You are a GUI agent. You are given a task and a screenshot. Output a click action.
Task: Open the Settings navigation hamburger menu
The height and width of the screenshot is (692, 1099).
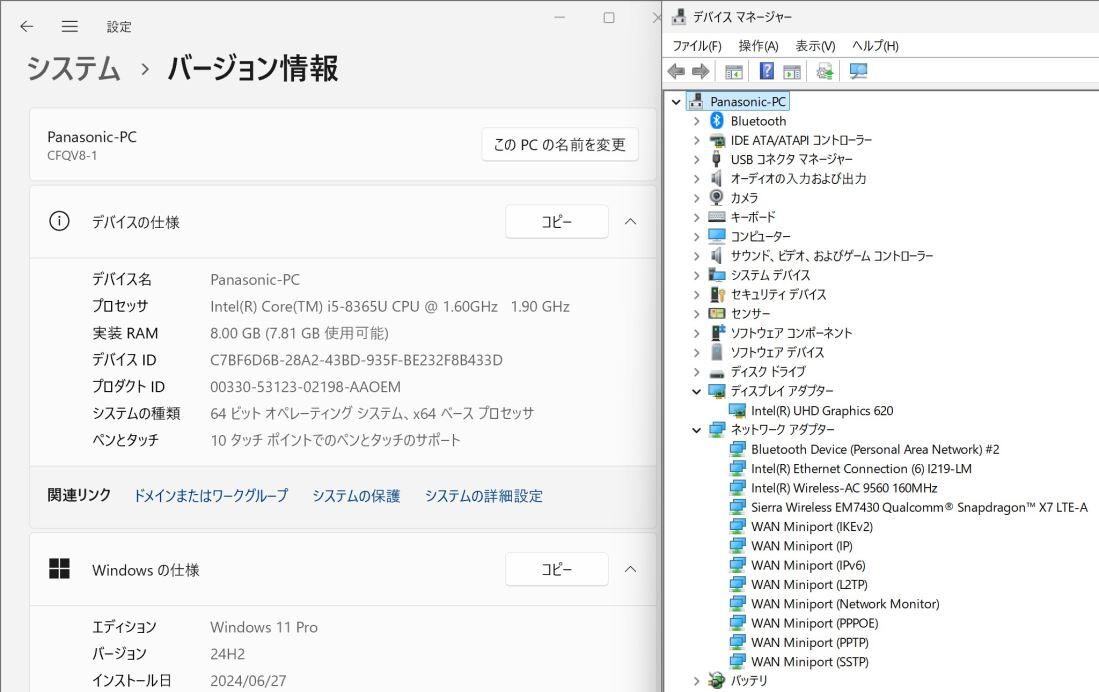pos(69,27)
